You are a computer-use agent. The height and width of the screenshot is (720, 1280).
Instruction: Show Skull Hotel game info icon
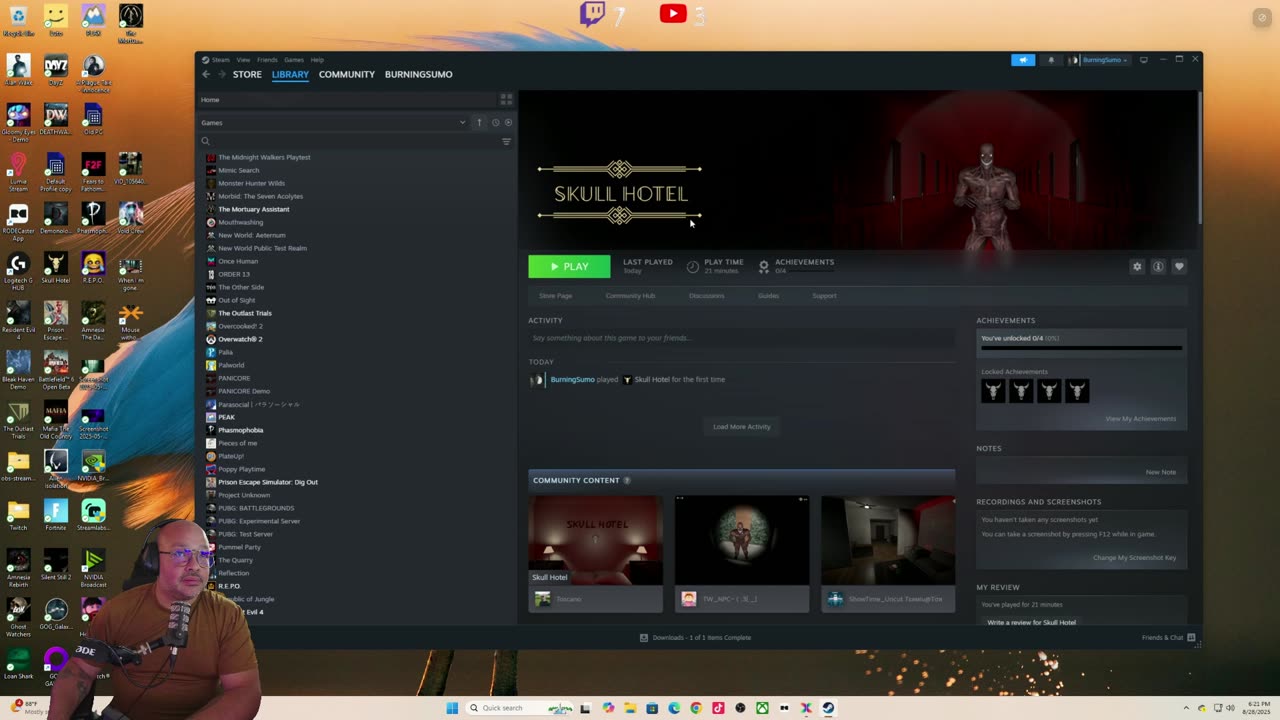1158,267
